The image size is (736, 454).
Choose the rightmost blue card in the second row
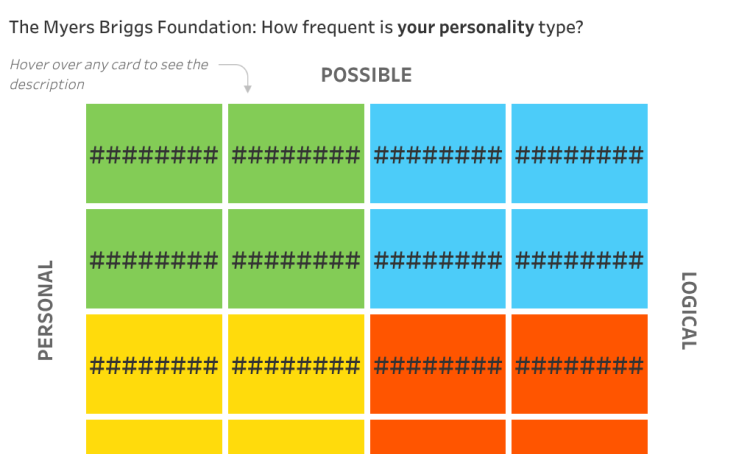pos(580,259)
